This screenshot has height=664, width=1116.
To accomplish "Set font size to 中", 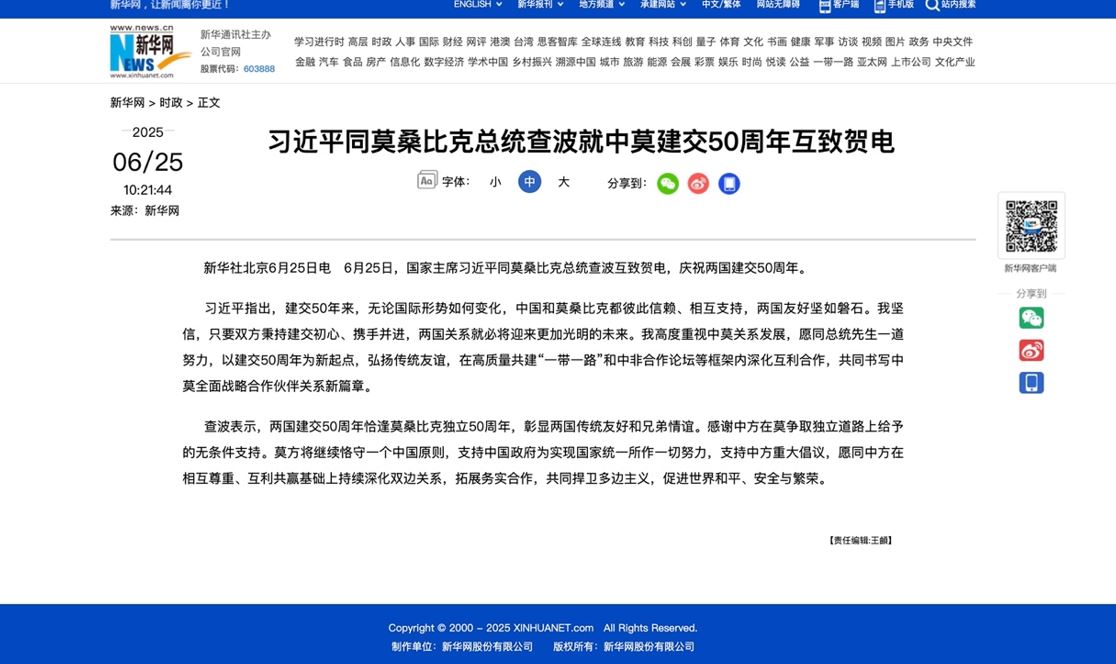I will click(x=530, y=182).
